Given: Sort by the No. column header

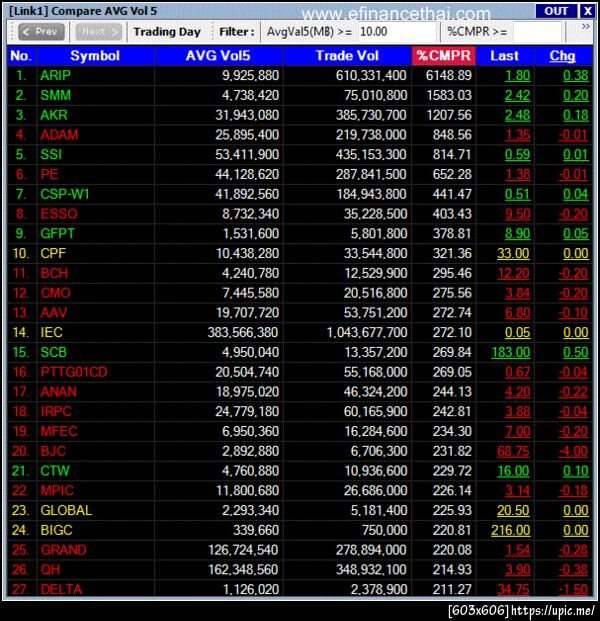Looking at the screenshot, I should pos(21,56).
